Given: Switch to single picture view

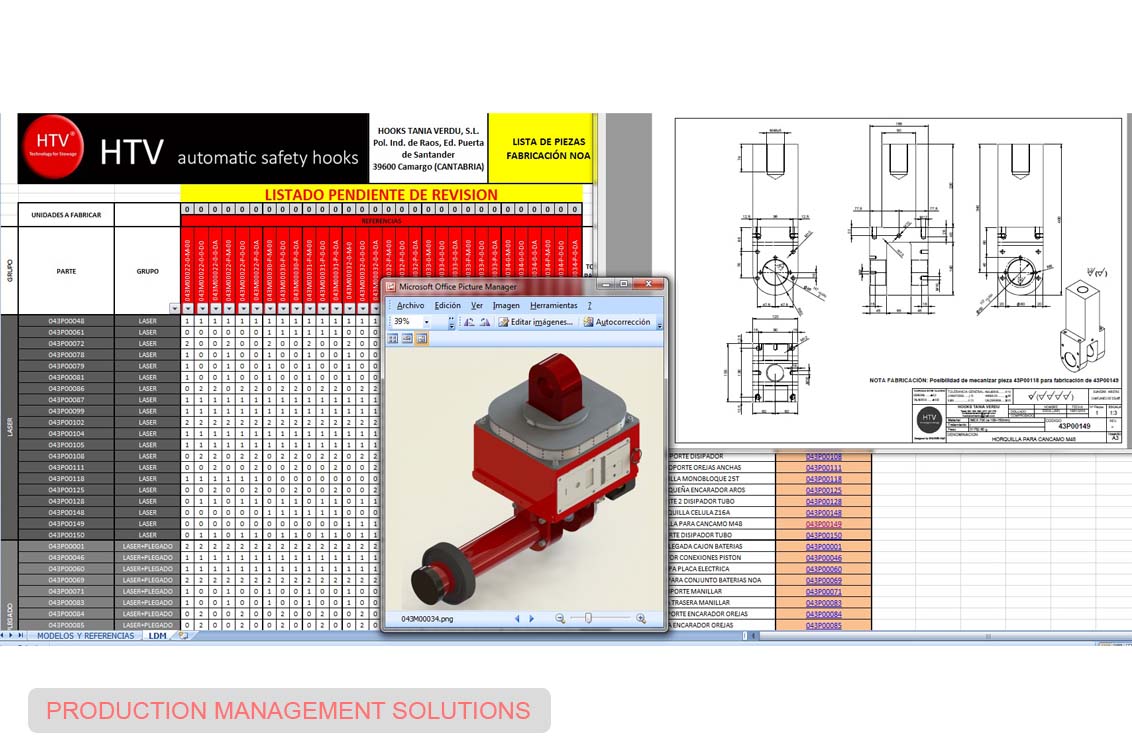Looking at the screenshot, I should click(422, 338).
